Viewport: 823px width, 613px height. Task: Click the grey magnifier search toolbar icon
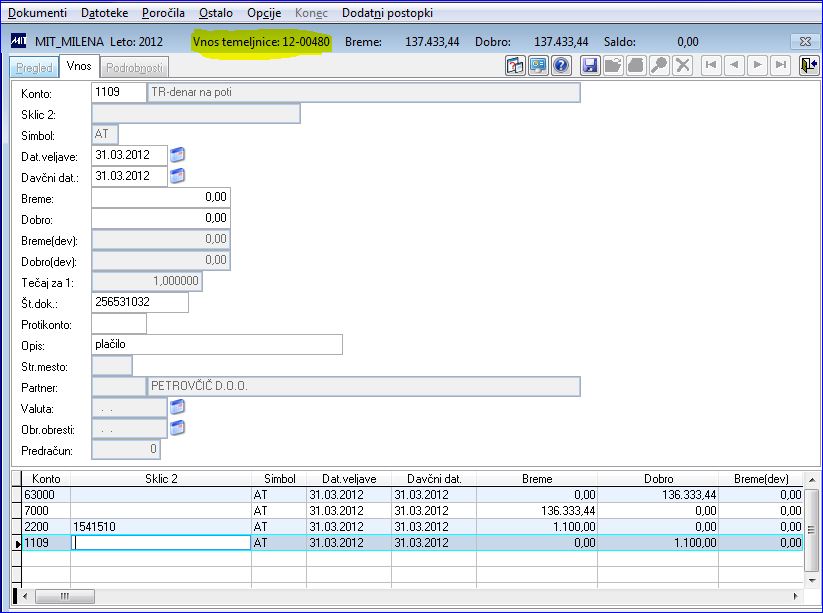pos(659,66)
